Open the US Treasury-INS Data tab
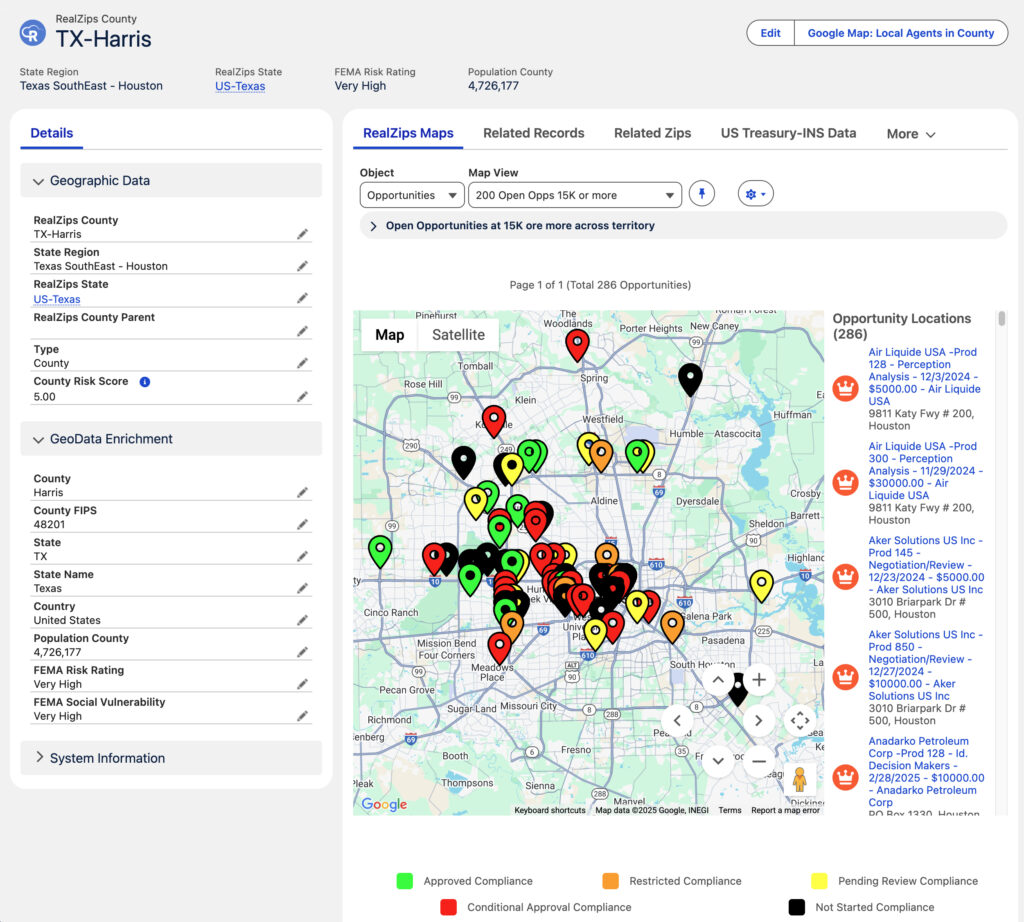This screenshot has width=1024, height=922. (788, 133)
